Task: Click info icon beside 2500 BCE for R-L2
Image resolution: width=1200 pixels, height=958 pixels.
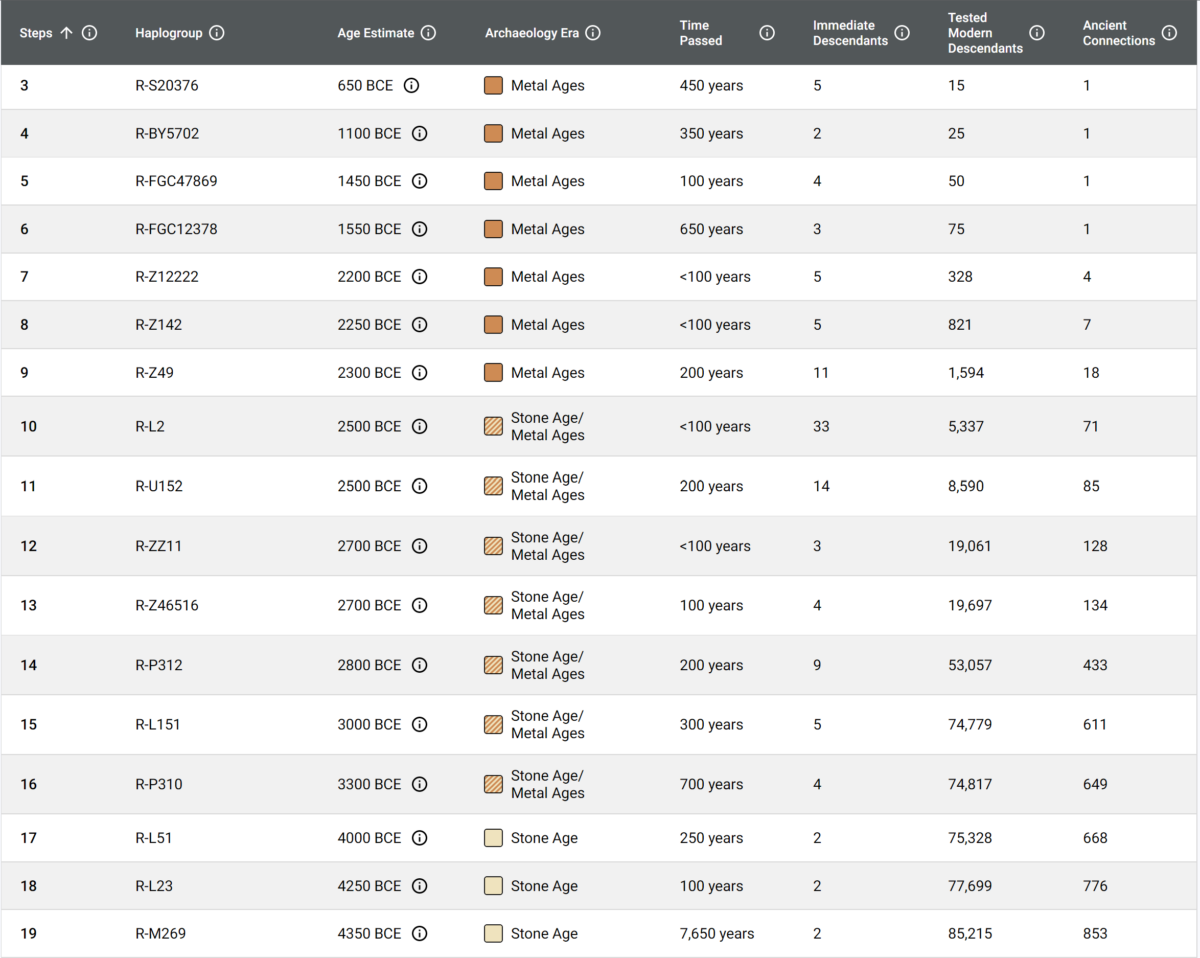Action: point(420,427)
